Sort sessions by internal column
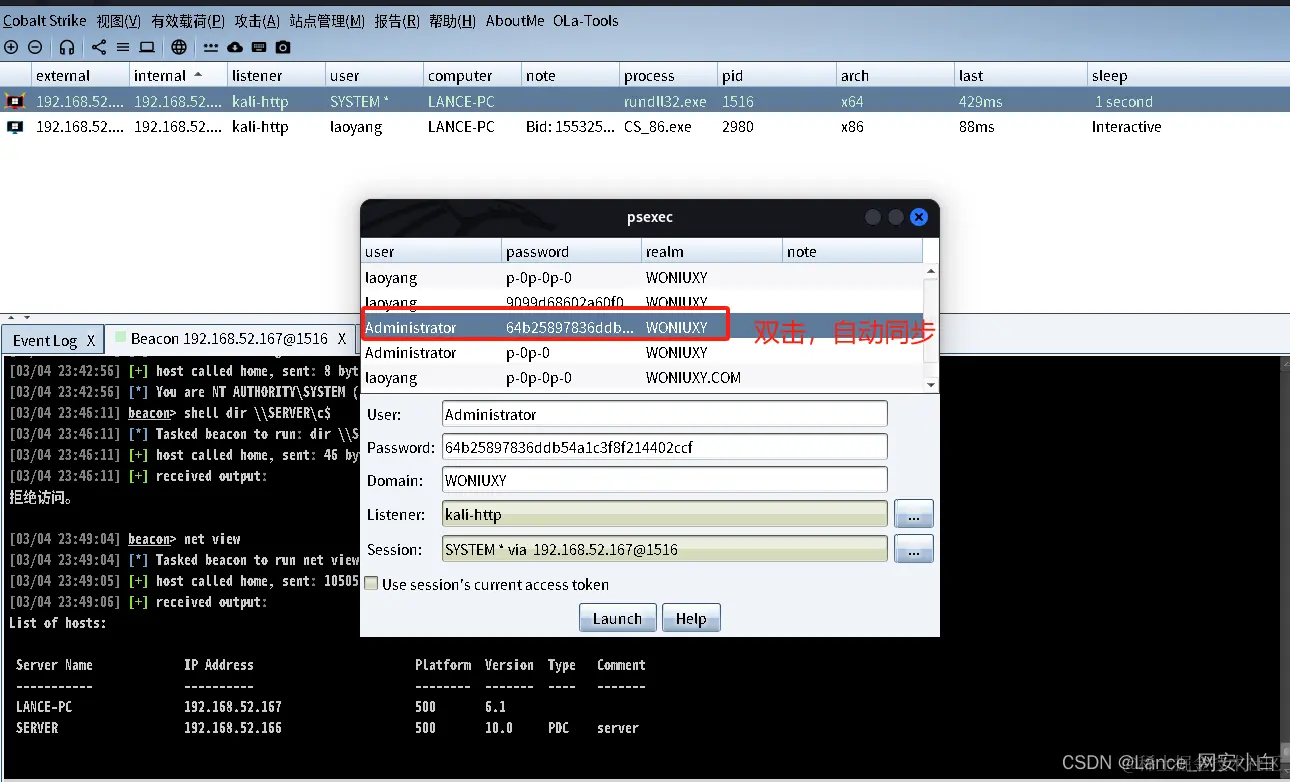 coord(177,75)
